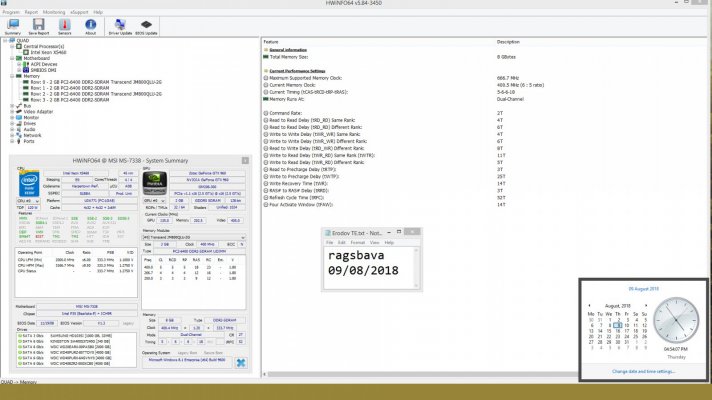The height and width of the screenshot is (400, 712).
Task: Open the HWiNFO Help menu
Action: [98, 12]
